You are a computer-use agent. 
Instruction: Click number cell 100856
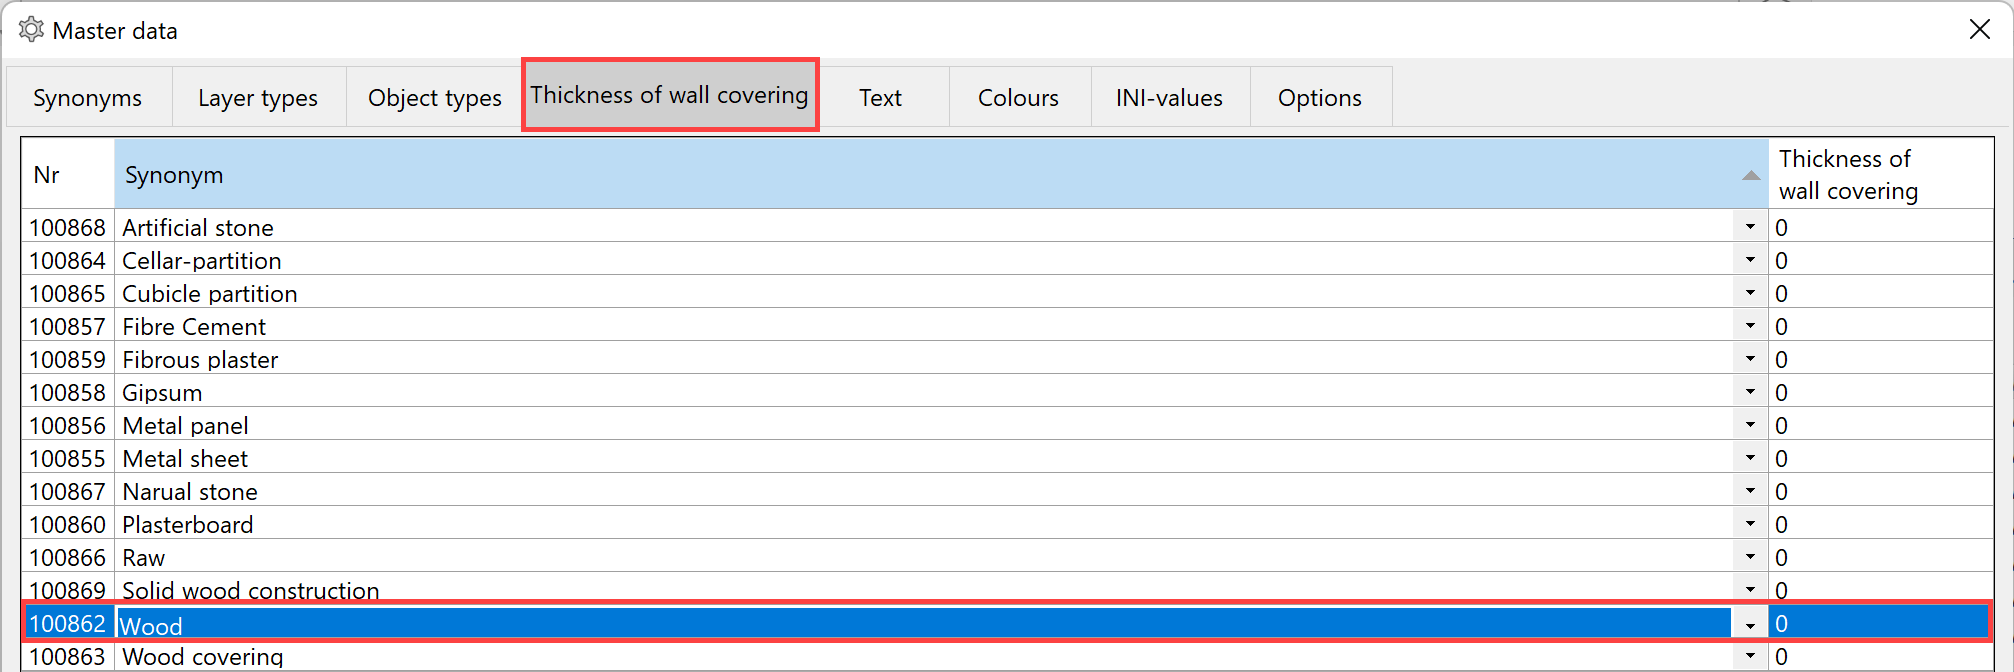68,425
